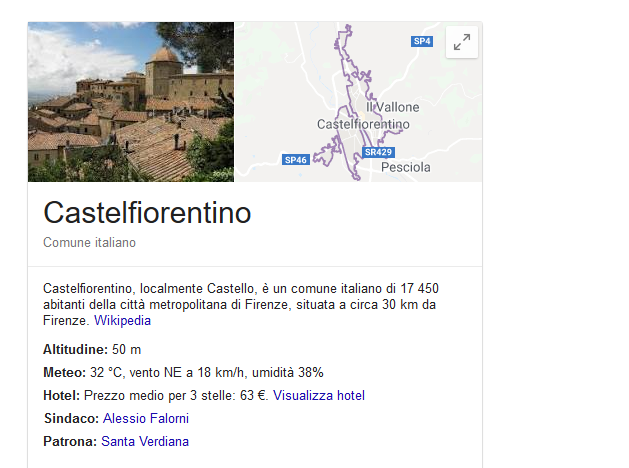Click the Il Vallone map label
Viewport: 629px width, 468px height.
tap(393, 107)
